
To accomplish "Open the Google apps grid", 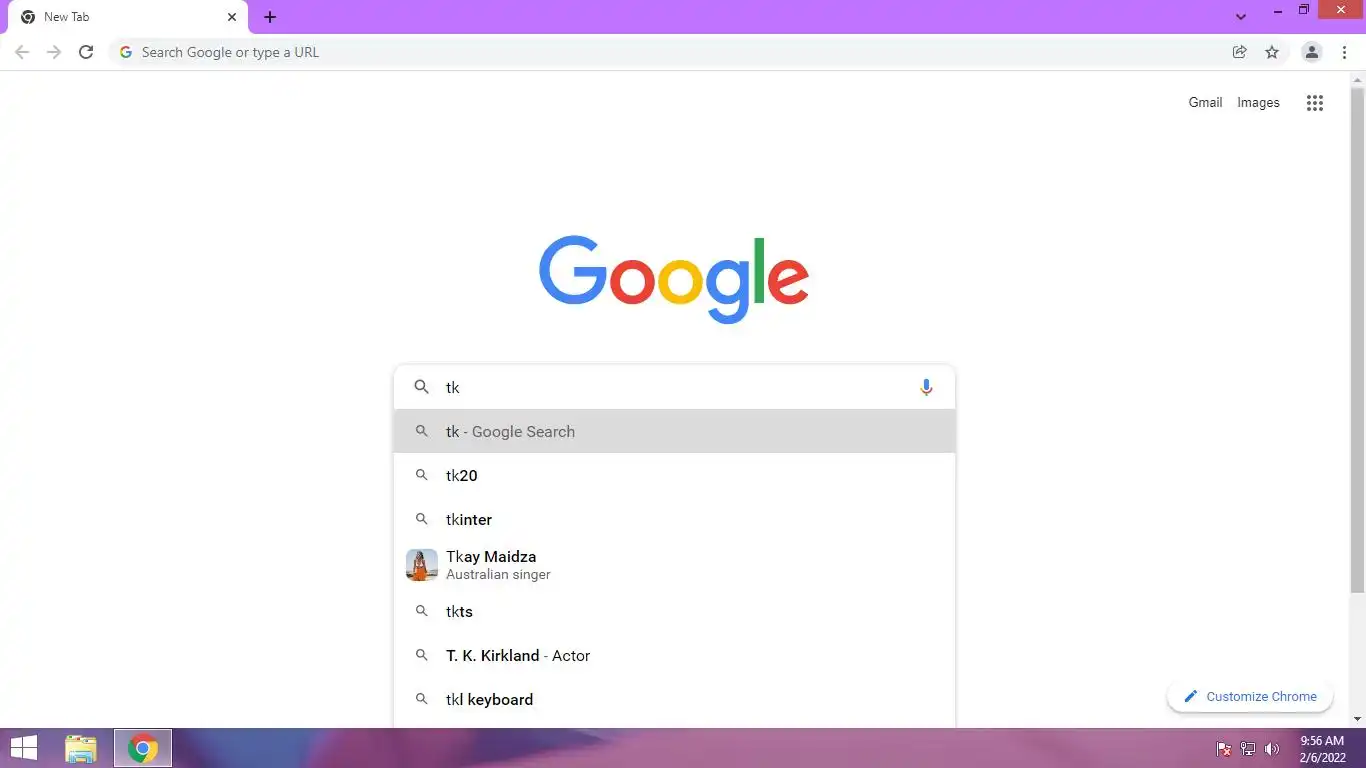I will 1315,102.
